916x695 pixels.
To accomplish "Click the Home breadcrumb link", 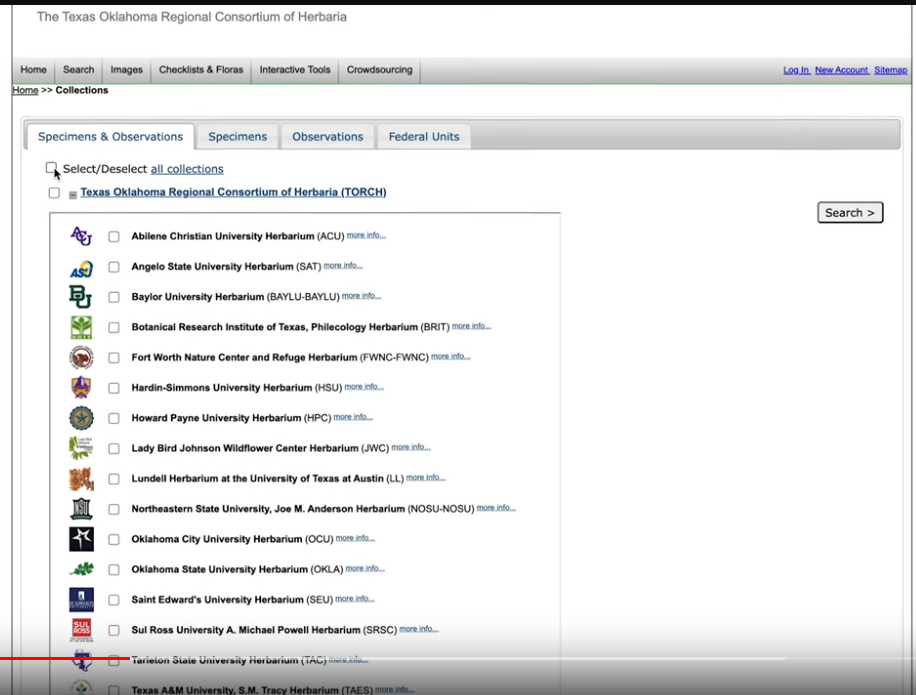I will coord(25,90).
